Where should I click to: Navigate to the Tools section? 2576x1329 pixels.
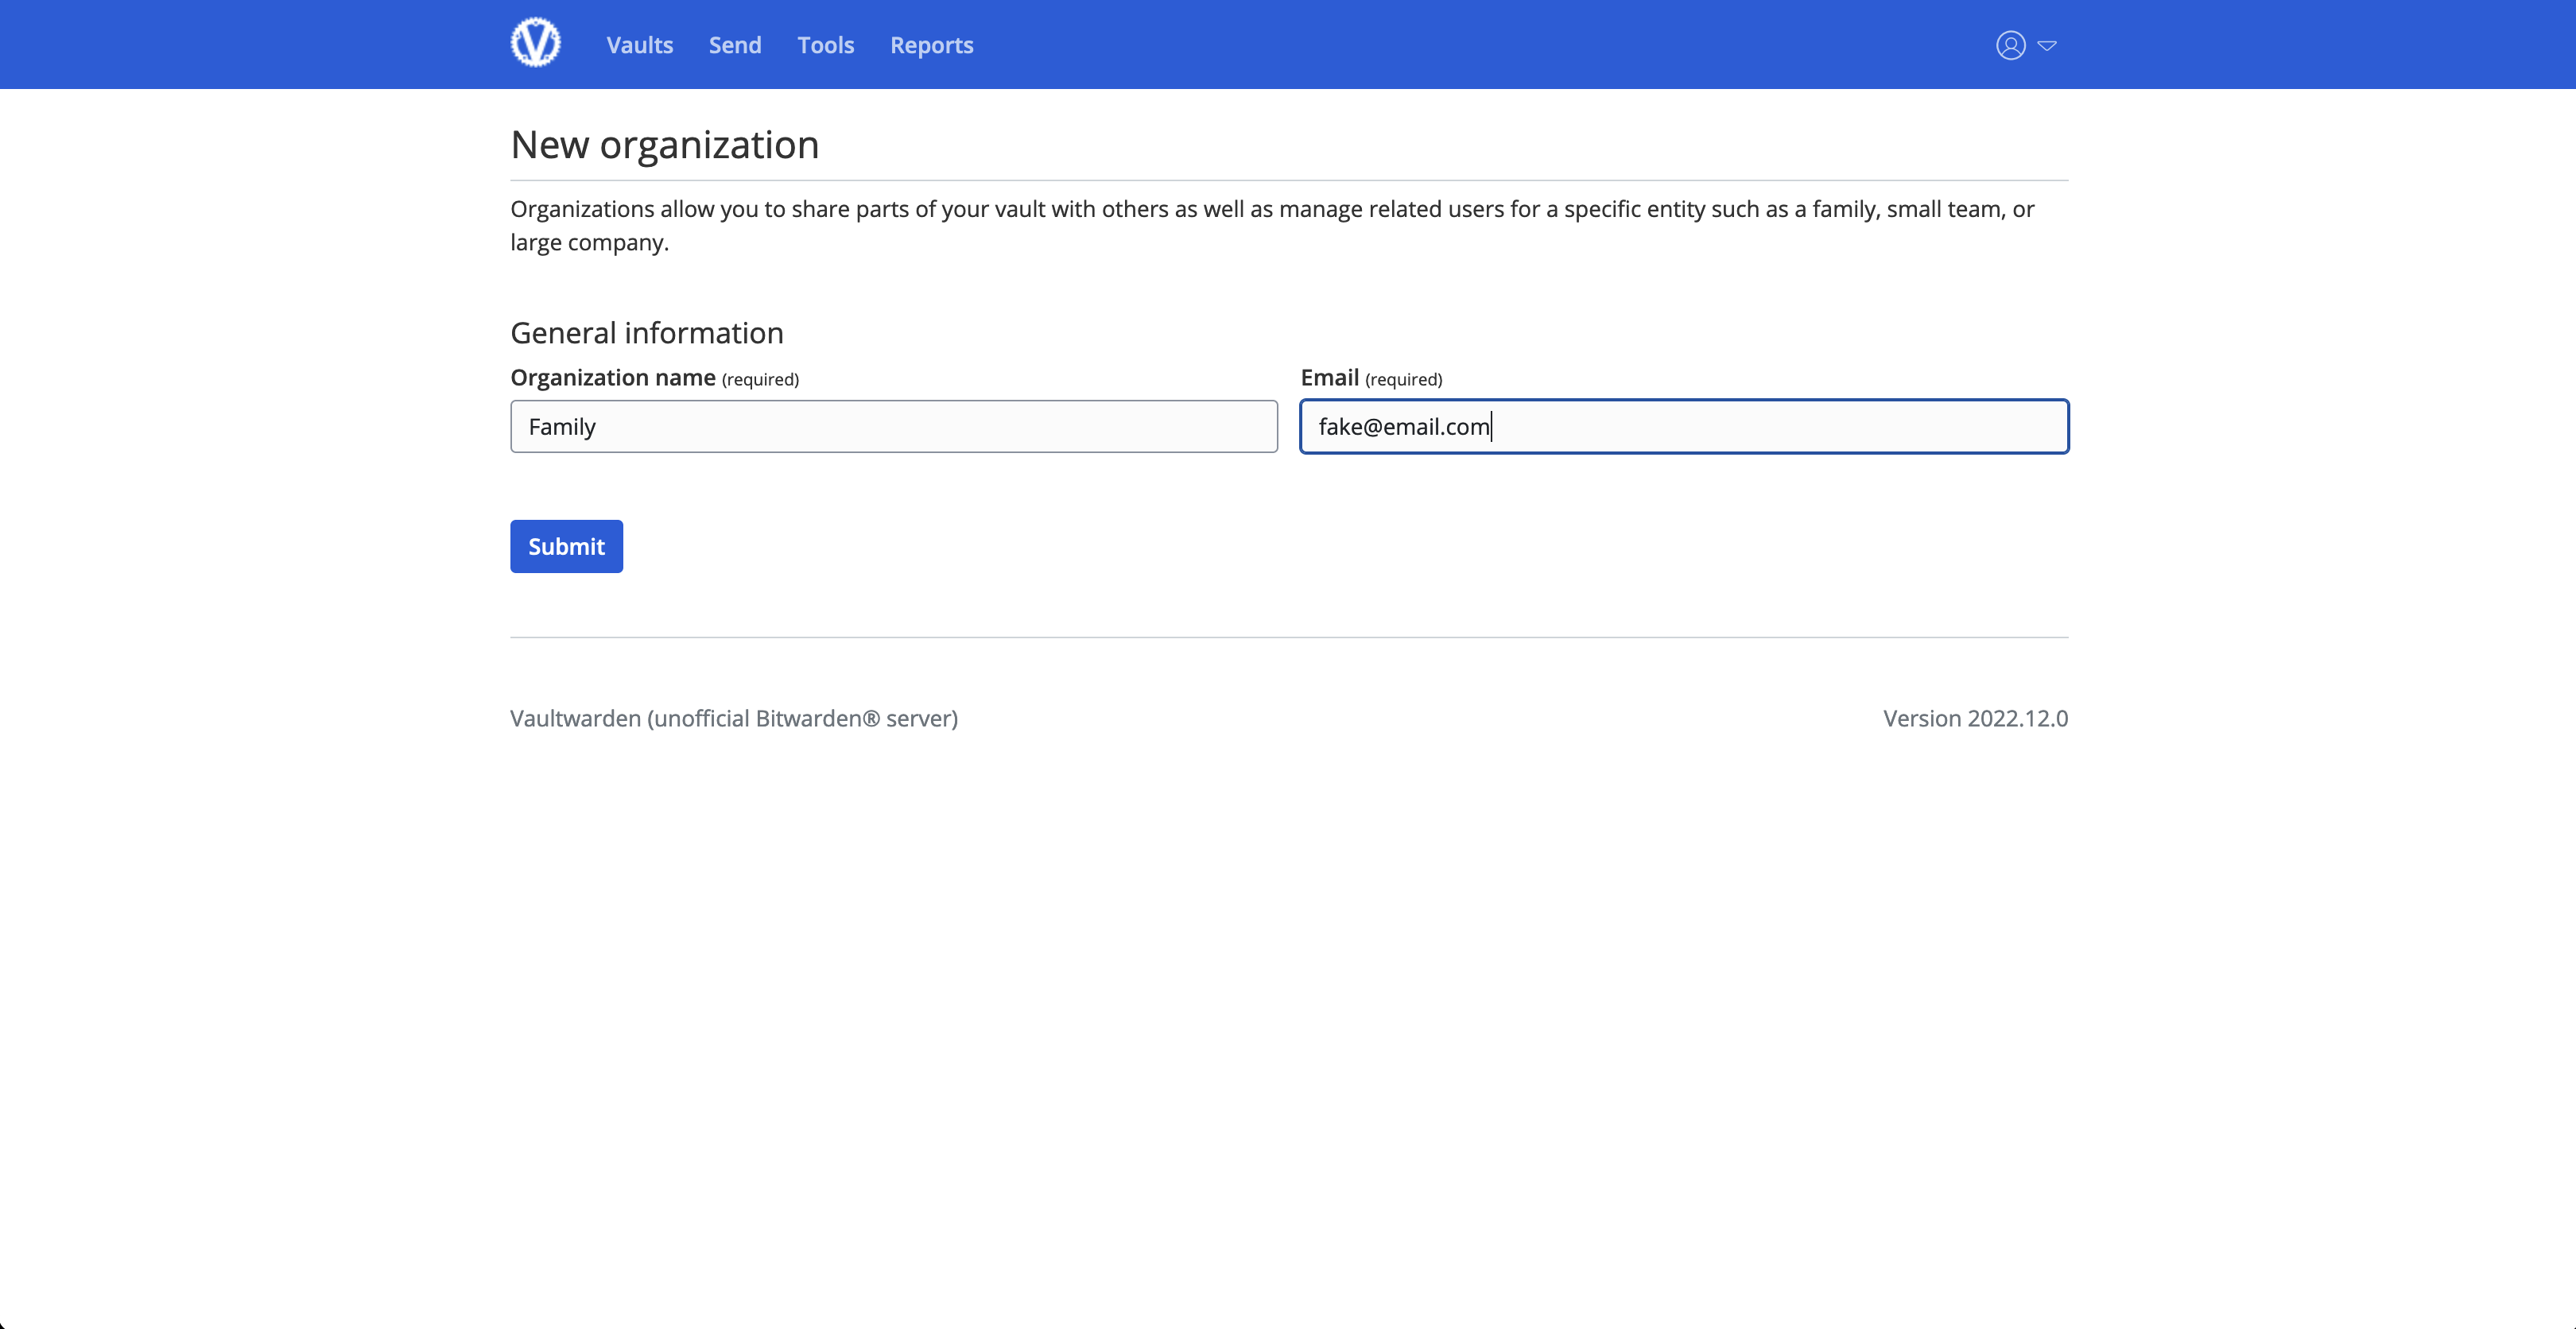point(825,45)
